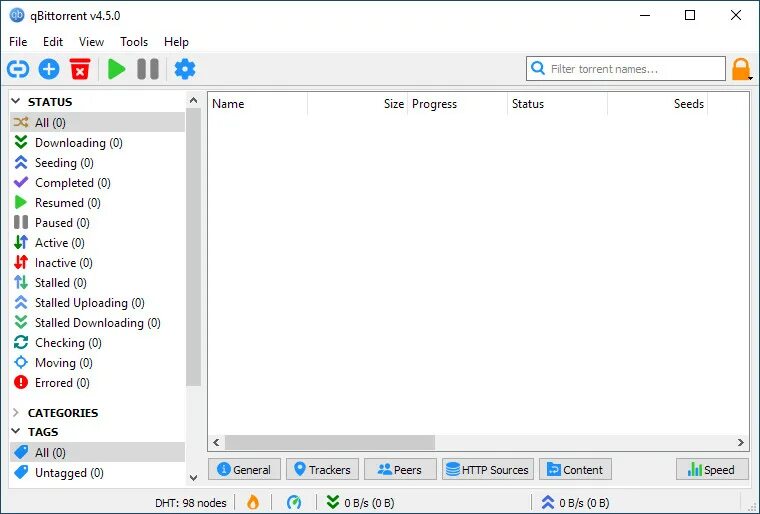Select All (0) under Tags

97,452
